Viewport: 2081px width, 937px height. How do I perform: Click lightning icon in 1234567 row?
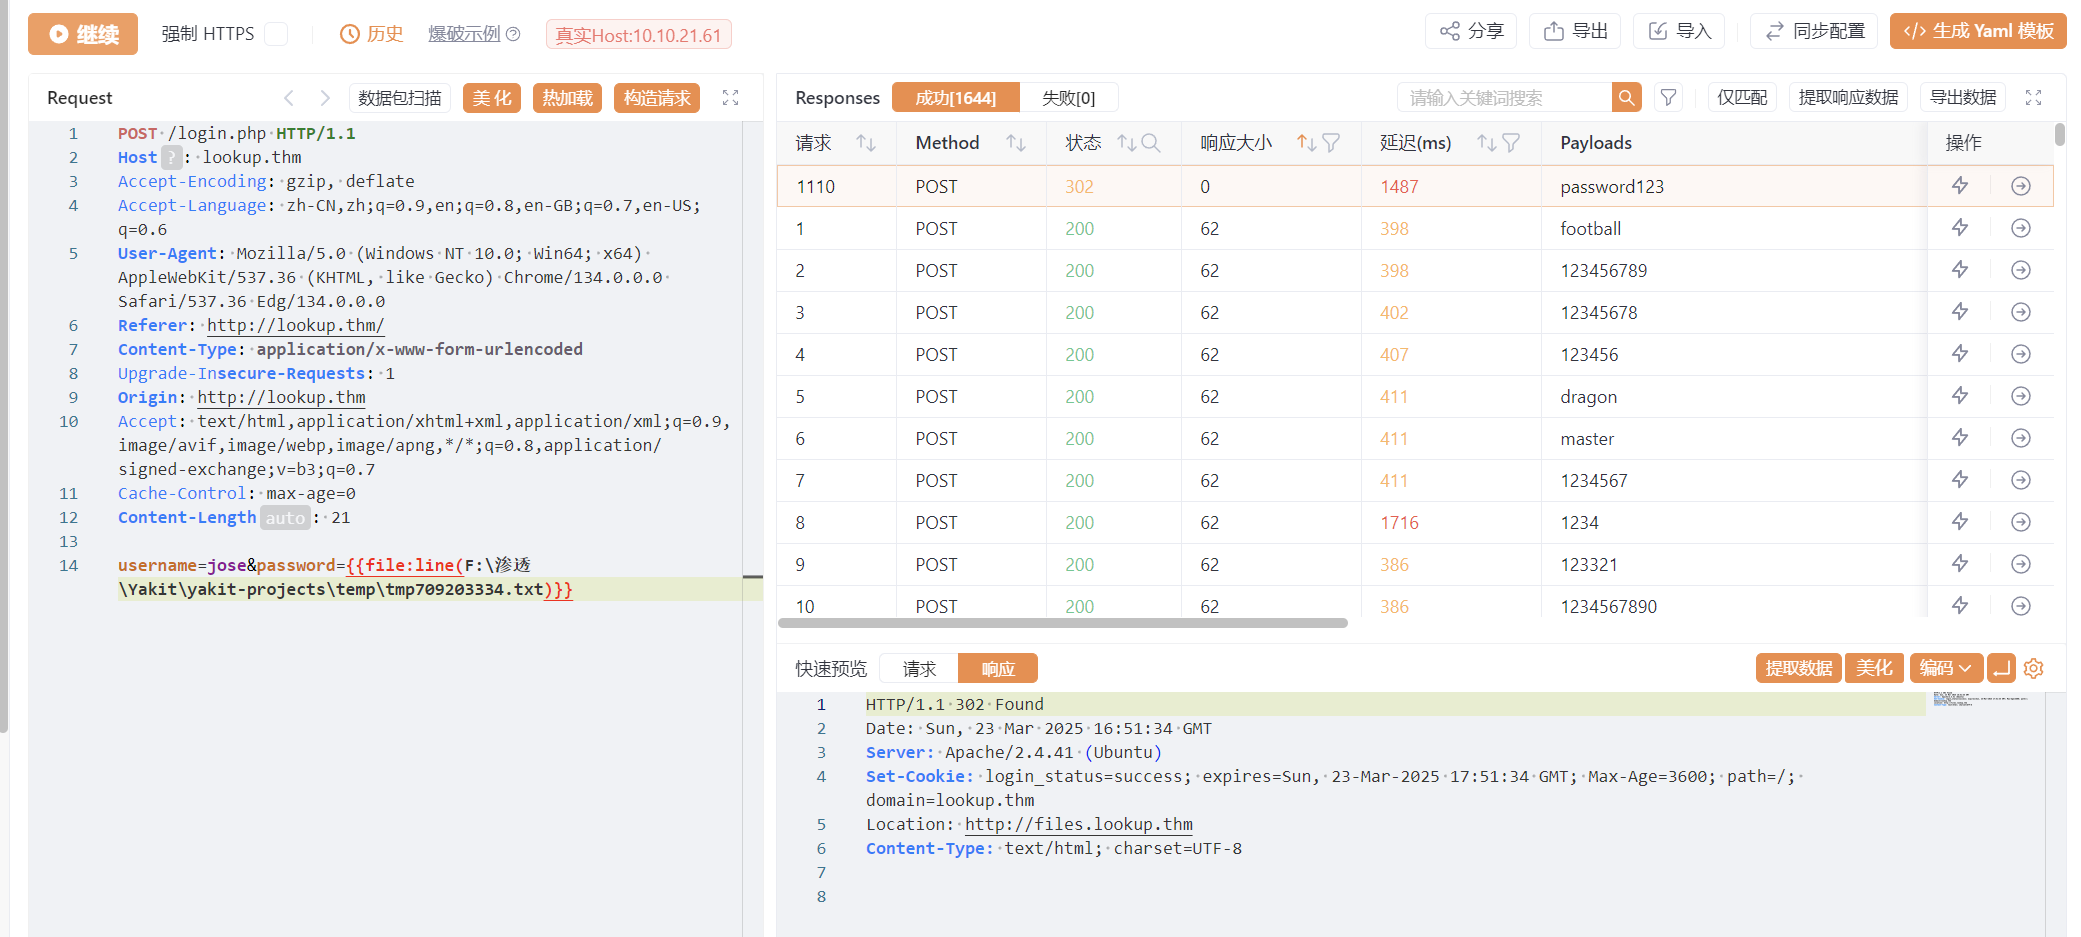pos(1960,480)
